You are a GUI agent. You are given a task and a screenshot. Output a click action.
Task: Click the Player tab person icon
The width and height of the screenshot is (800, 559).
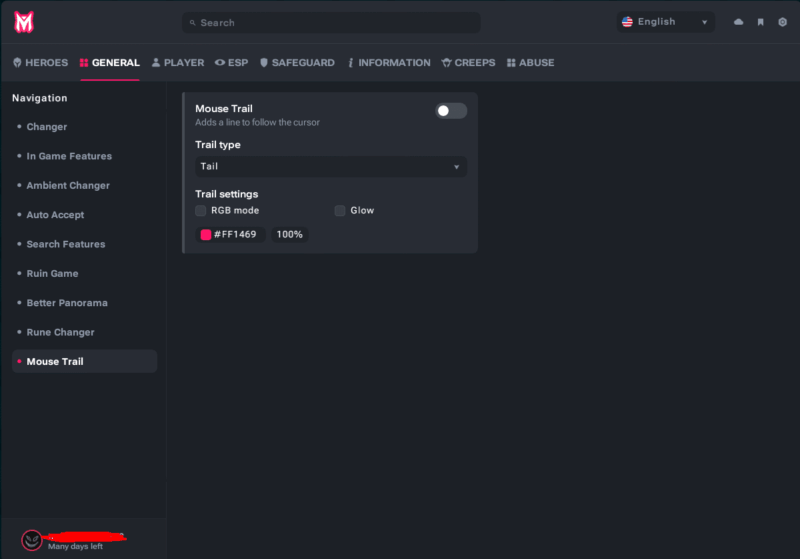pos(156,63)
